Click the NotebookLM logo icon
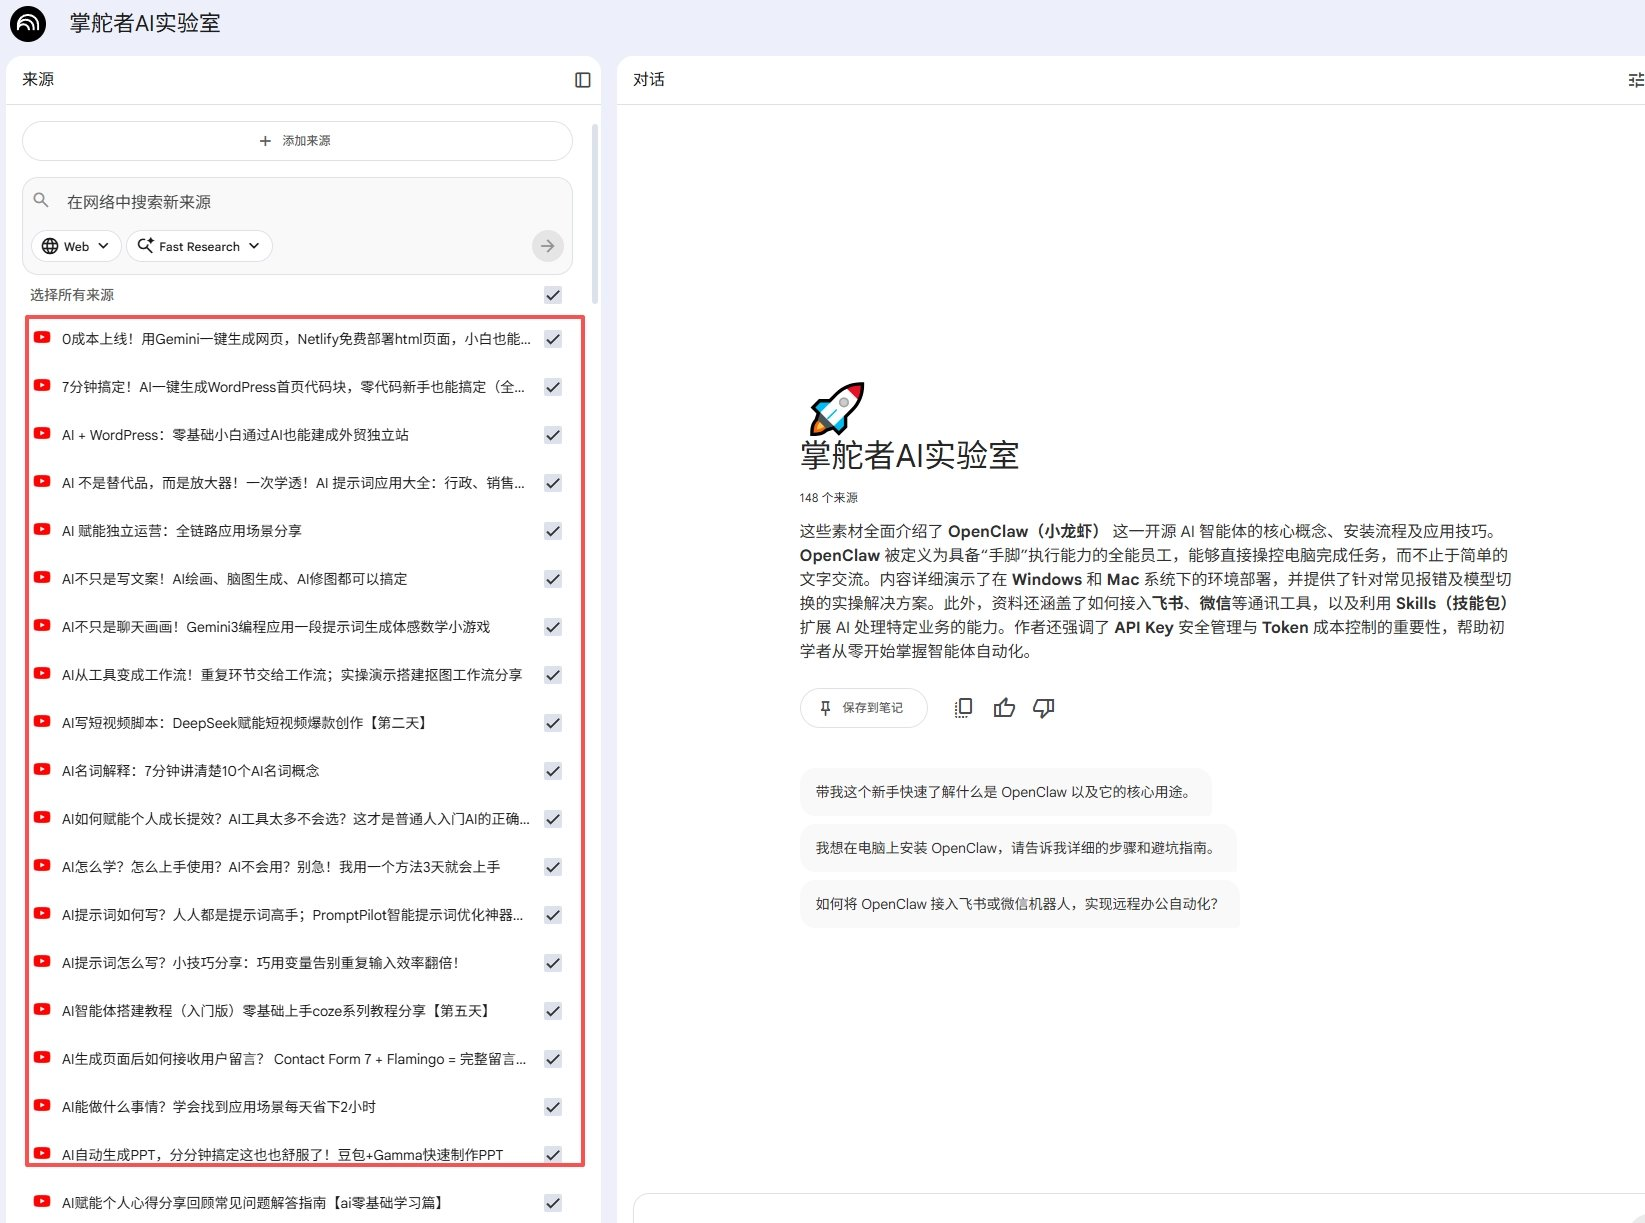Screen dimensions: 1645x1223 pyautogui.click(x=28, y=23)
